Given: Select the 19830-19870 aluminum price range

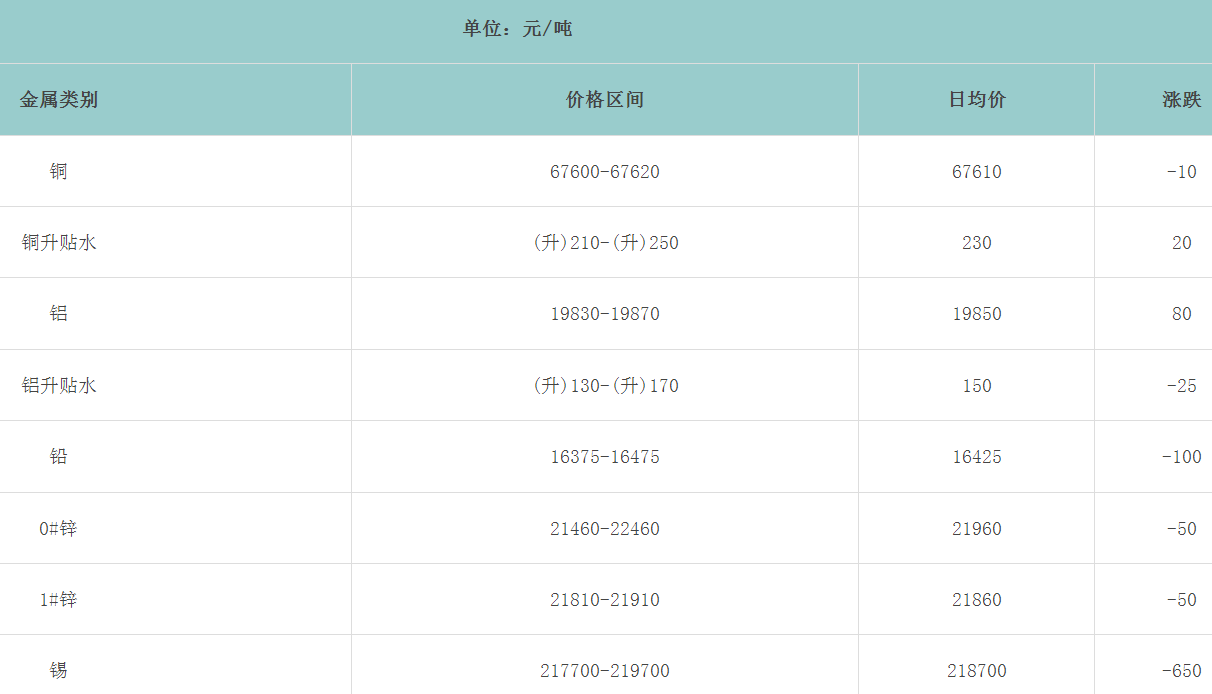Looking at the screenshot, I should (604, 314).
